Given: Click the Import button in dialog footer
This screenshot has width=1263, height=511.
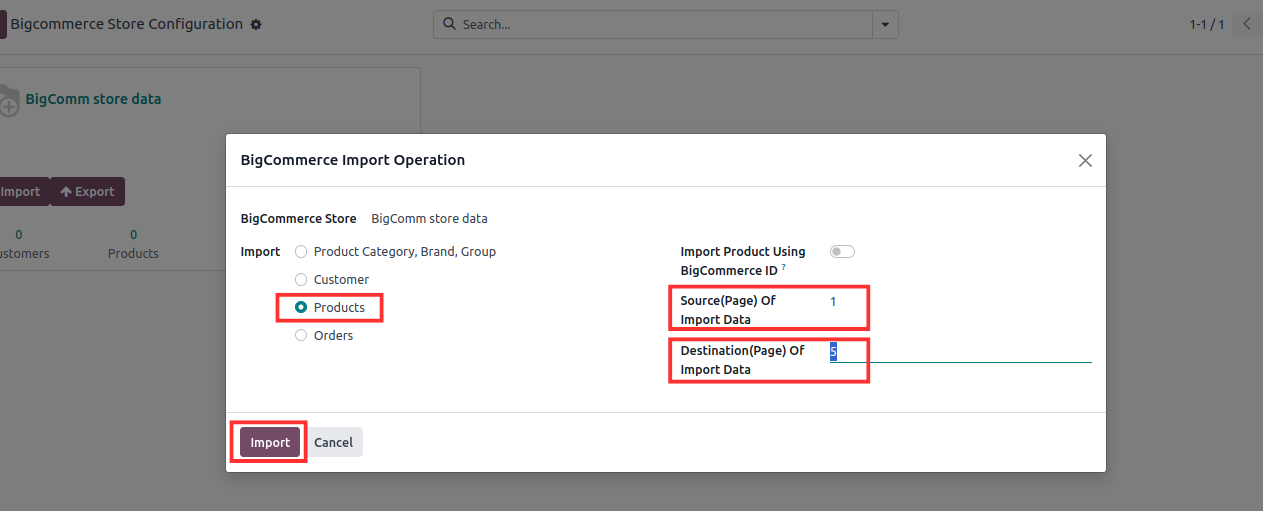Looking at the screenshot, I should click(270, 442).
